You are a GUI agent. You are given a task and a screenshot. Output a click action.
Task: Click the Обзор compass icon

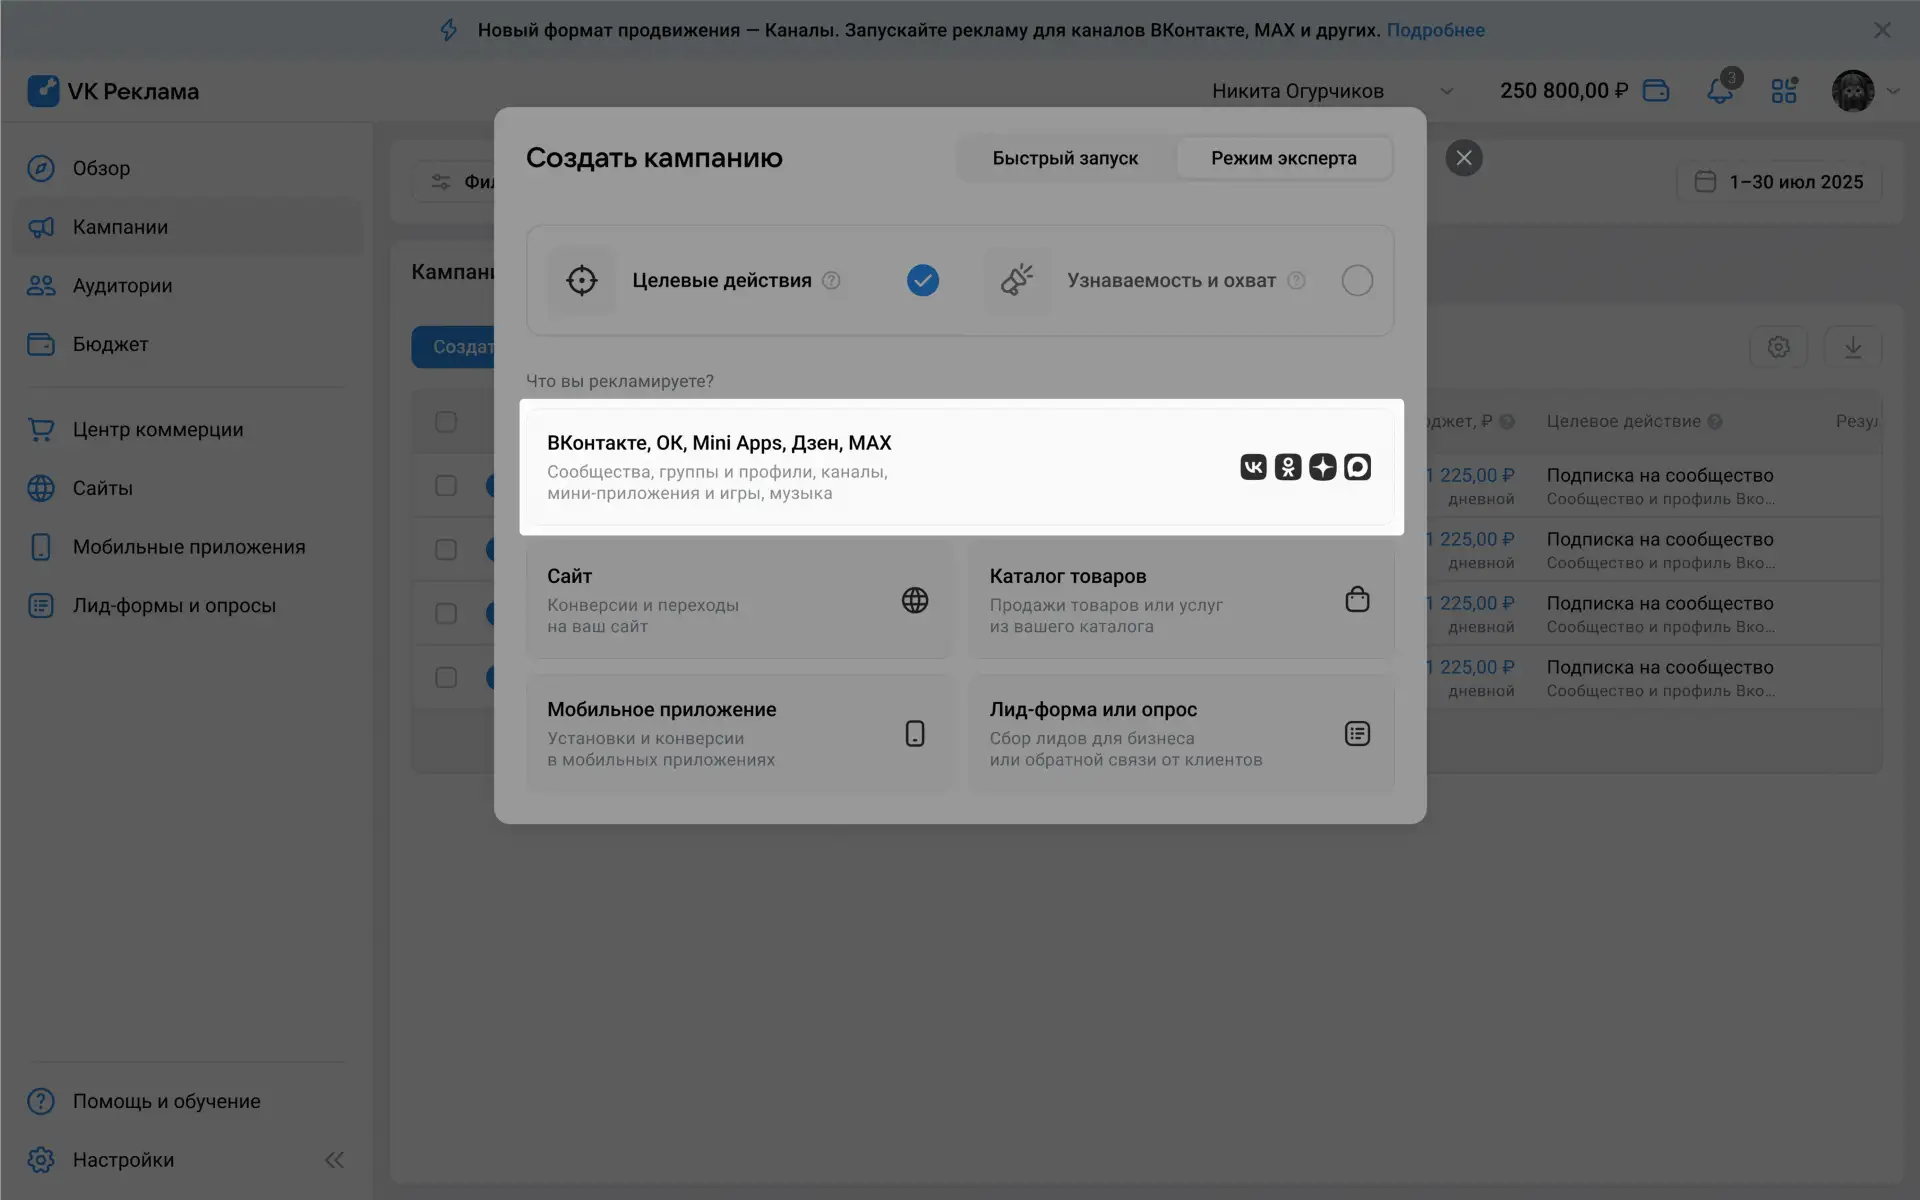point(41,168)
